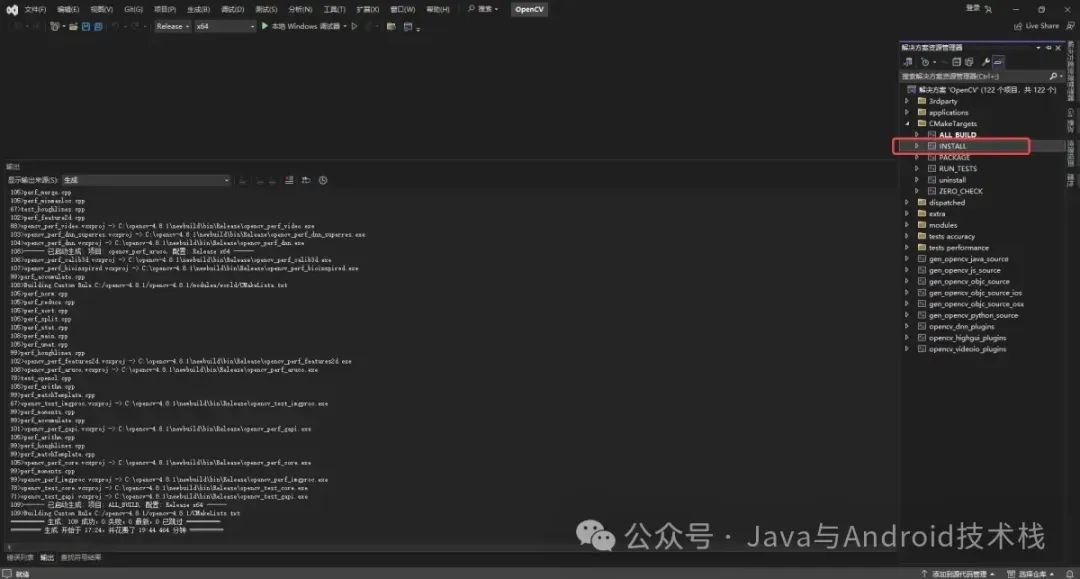
Task: Open the 视图(V) menu
Action: pyautogui.click(x=101, y=10)
